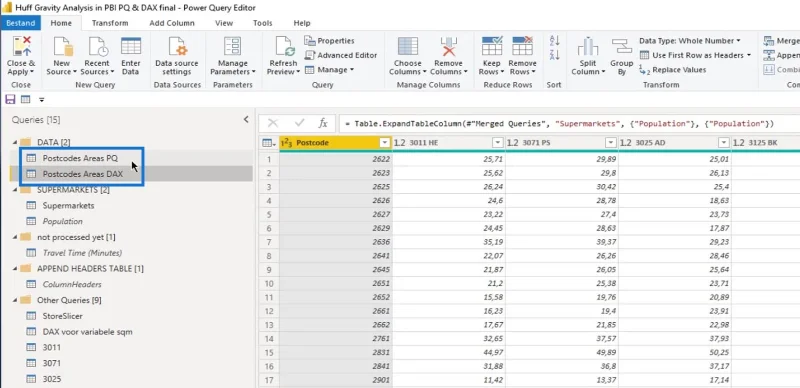Collapse the Other Queries [9] folder
Viewport: 800px width, 388px height.
(14, 300)
